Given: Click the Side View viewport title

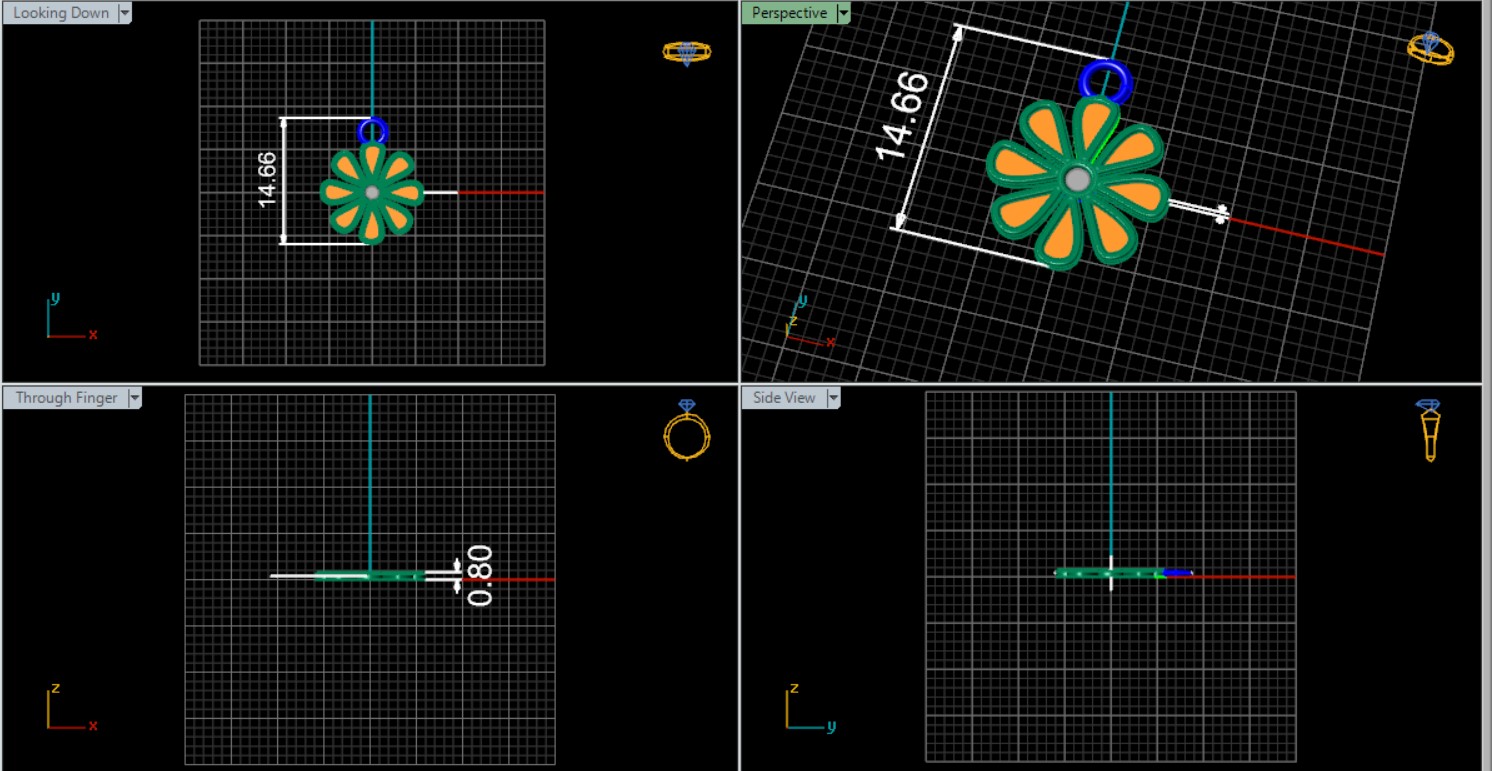Looking at the screenshot, I should coord(784,398).
